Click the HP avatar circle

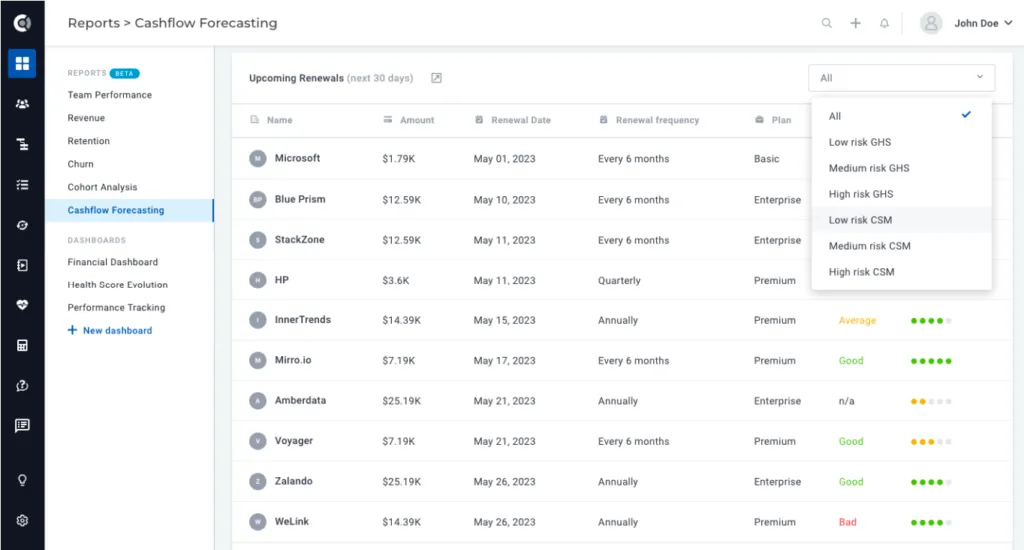(258, 280)
